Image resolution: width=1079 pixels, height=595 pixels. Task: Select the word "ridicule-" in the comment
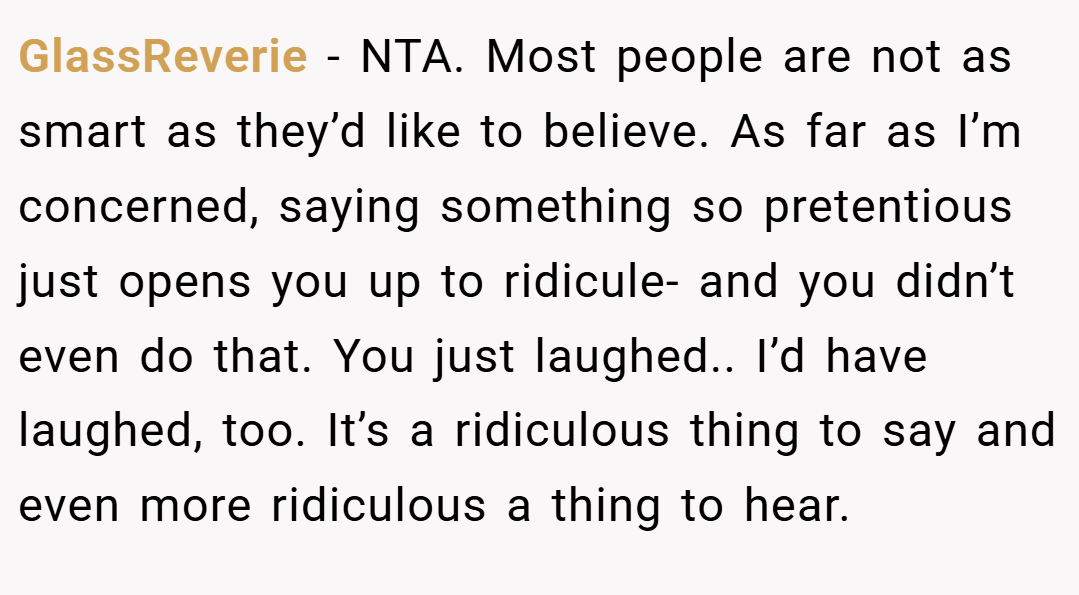591,281
